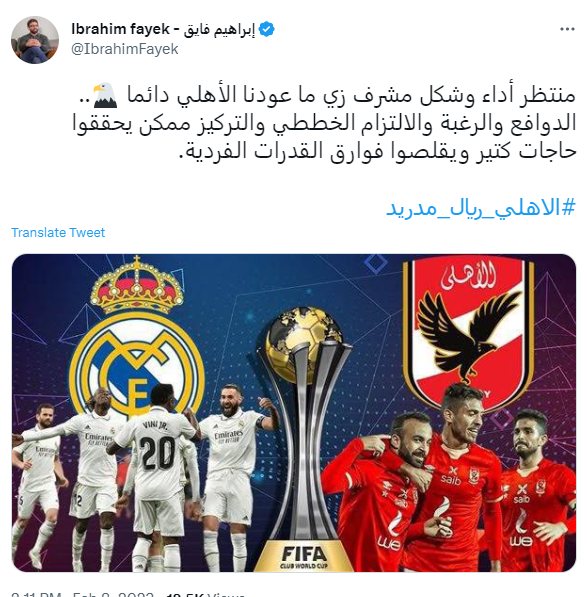Click the Real Madrid crest in the image

(x=136, y=337)
